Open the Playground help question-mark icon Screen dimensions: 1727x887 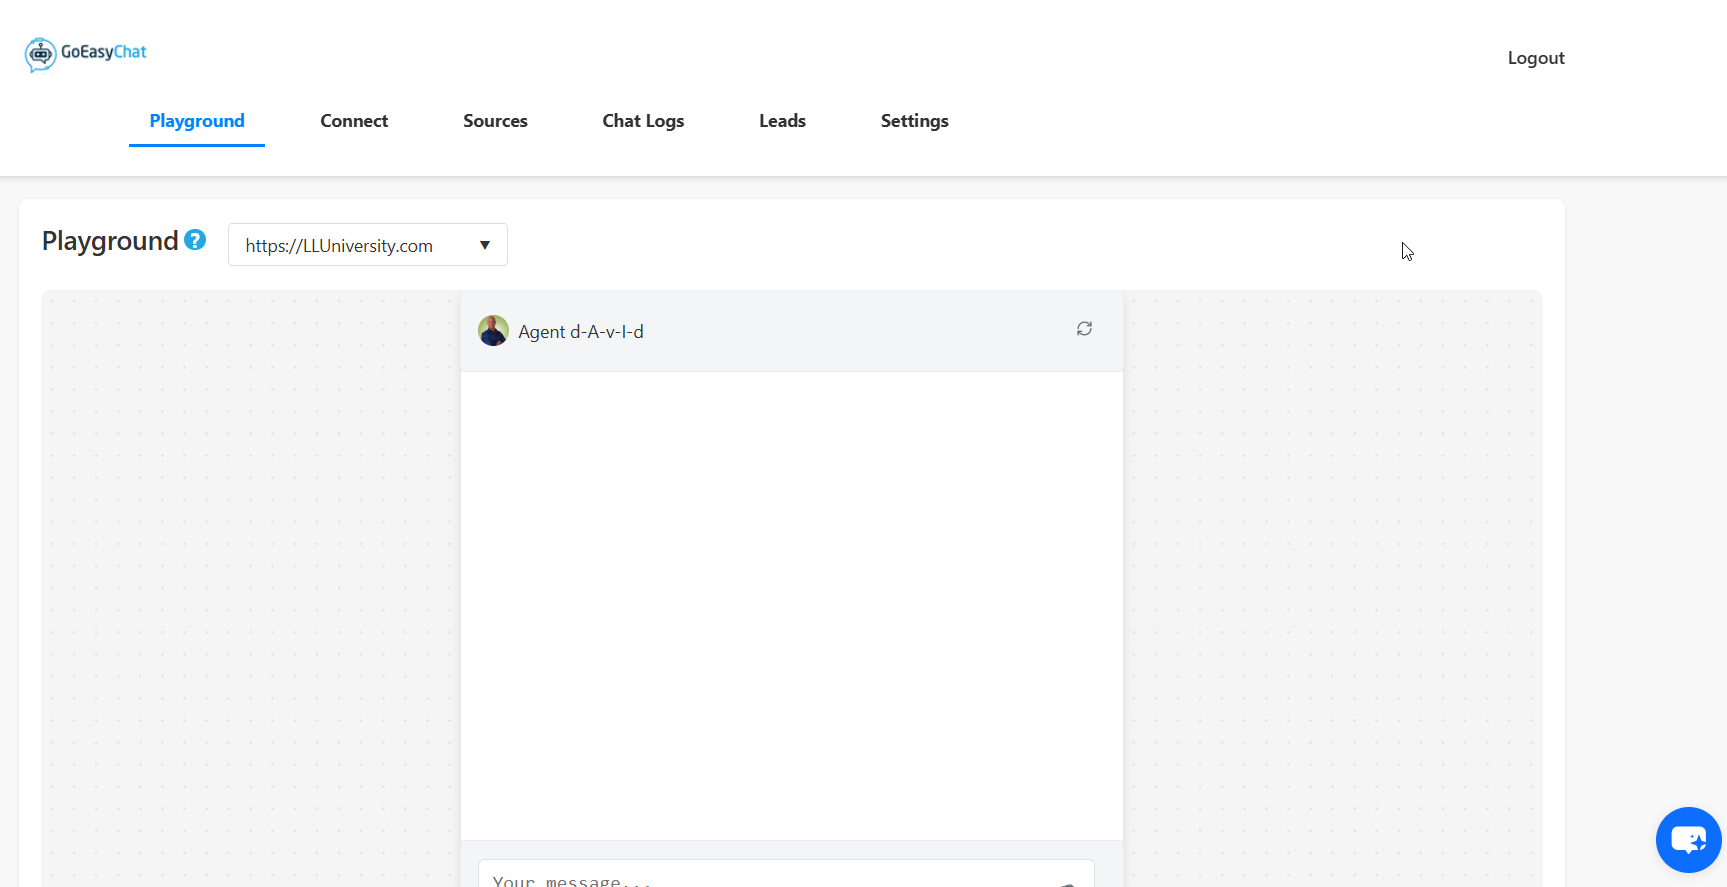[x=195, y=240]
